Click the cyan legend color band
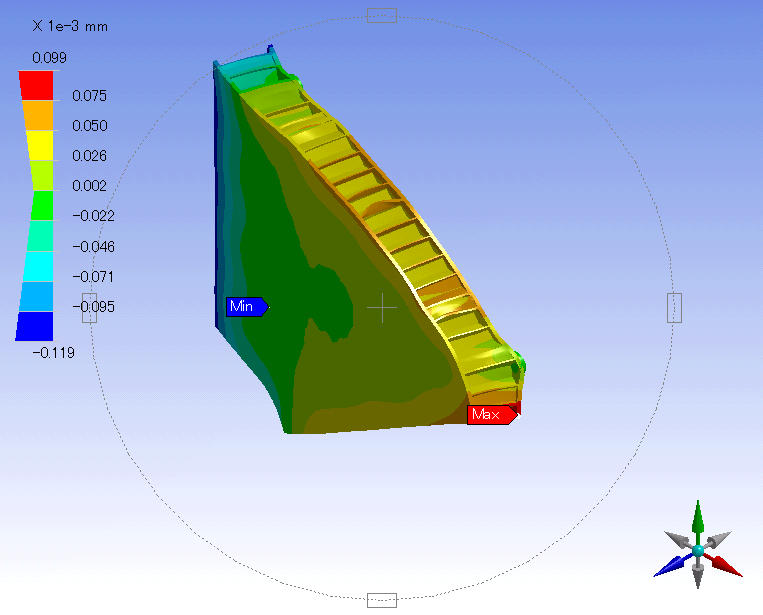Viewport: 763px width, 615px height. coord(38,266)
